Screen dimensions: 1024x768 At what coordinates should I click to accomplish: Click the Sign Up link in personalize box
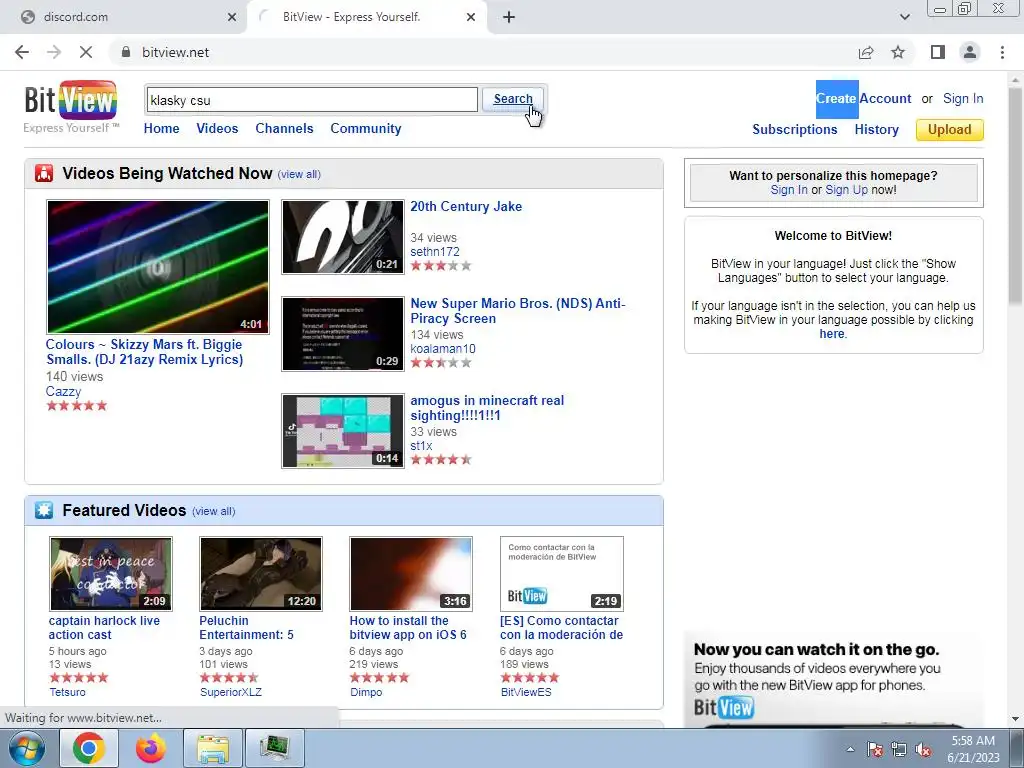846,189
